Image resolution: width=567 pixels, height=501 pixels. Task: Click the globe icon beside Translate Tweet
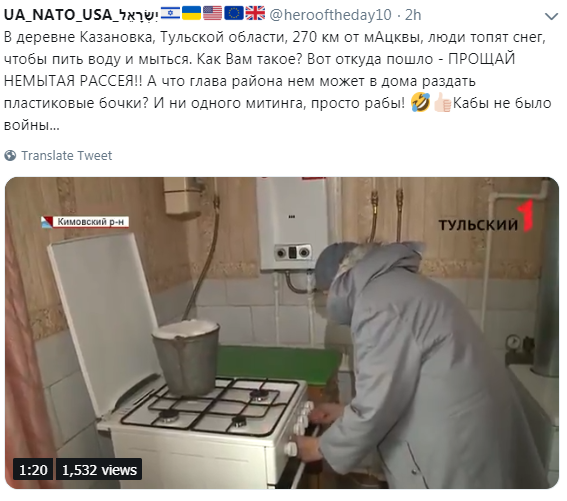[10, 156]
